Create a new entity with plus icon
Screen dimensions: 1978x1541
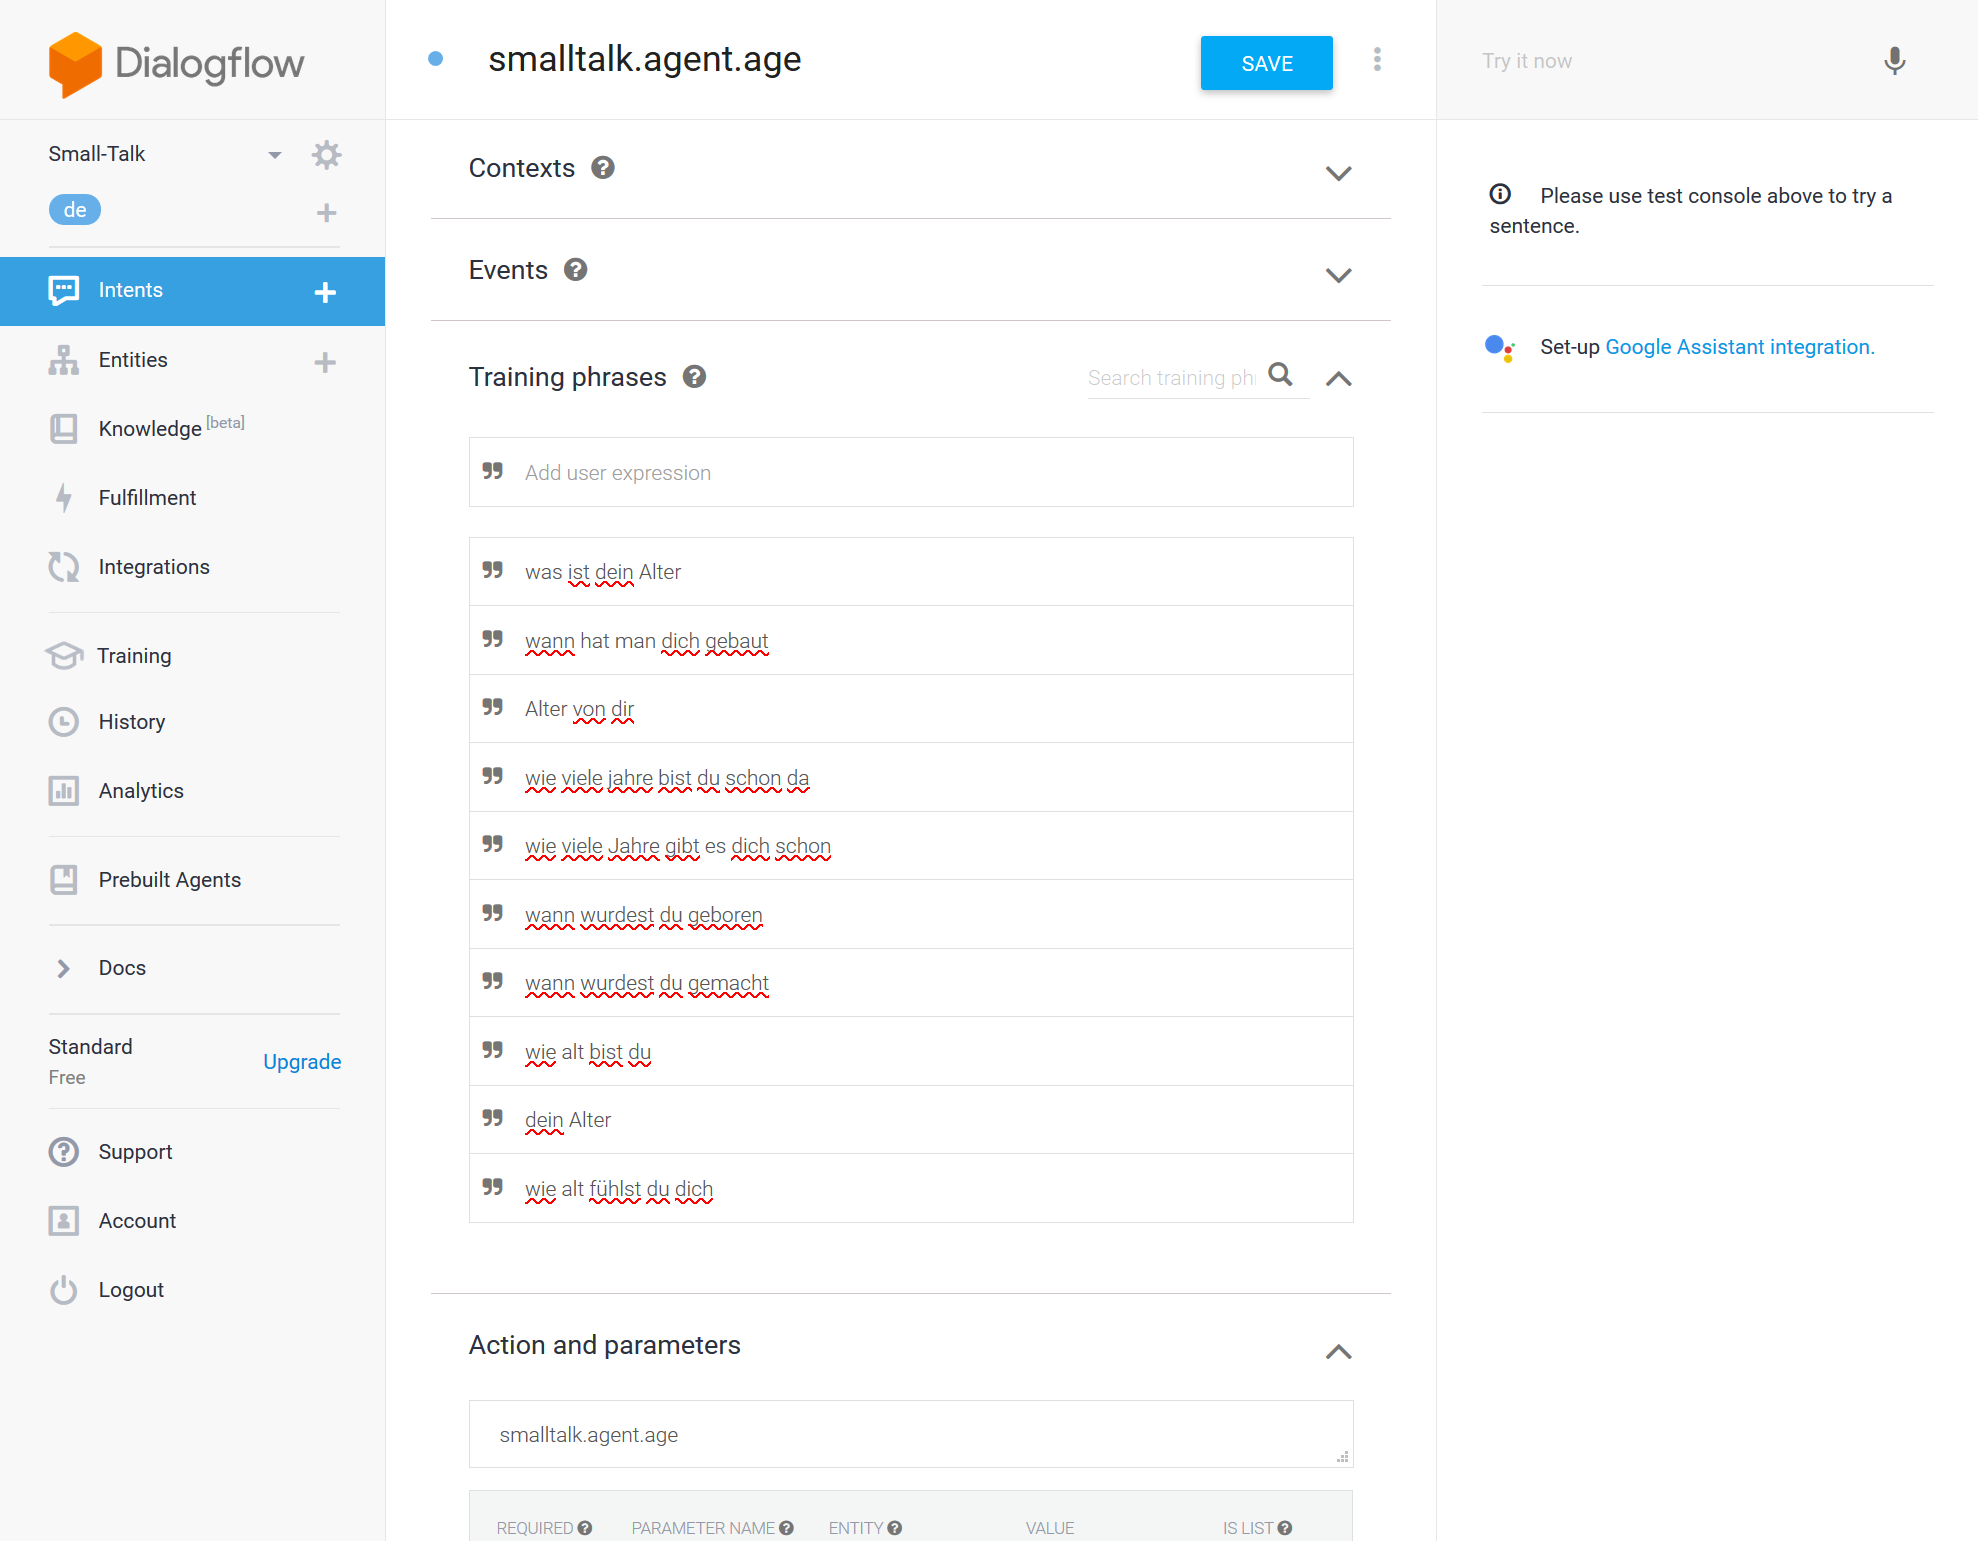click(325, 362)
